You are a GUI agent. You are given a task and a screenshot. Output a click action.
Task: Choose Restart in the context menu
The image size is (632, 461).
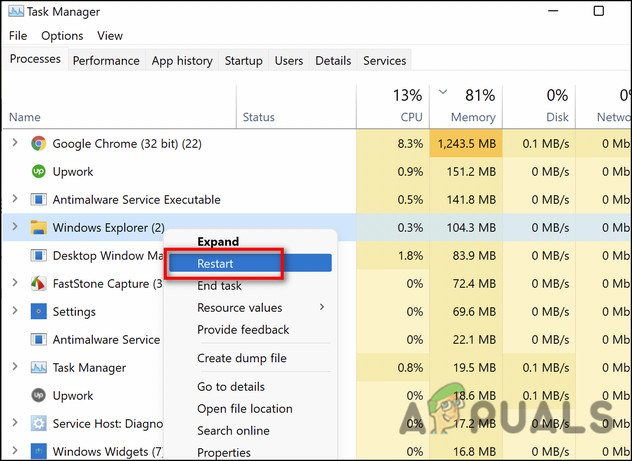coord(250,264)
